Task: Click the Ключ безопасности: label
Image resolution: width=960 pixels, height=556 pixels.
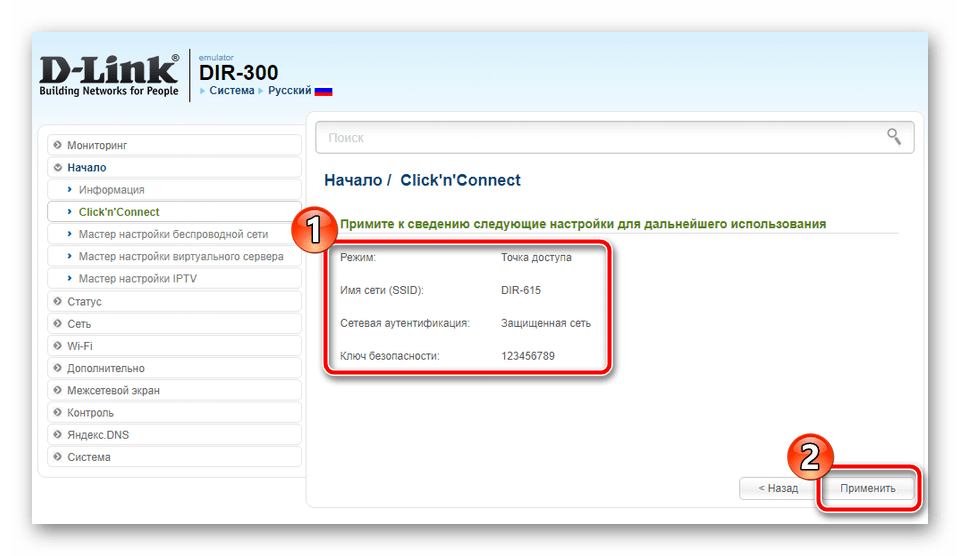Action: pyautogui.click(x=389, y=356)
